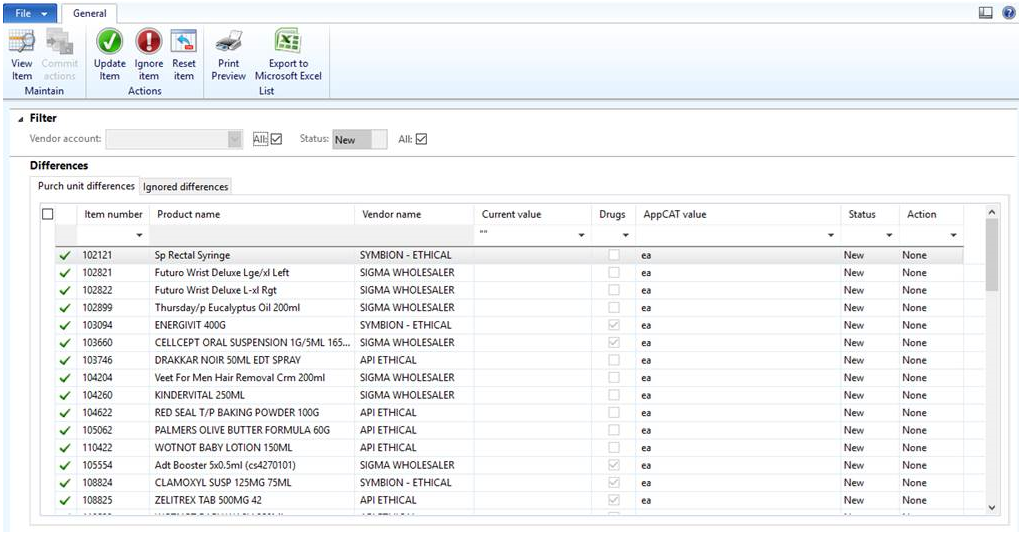Click green check mark for item 108825

(65, 501)
